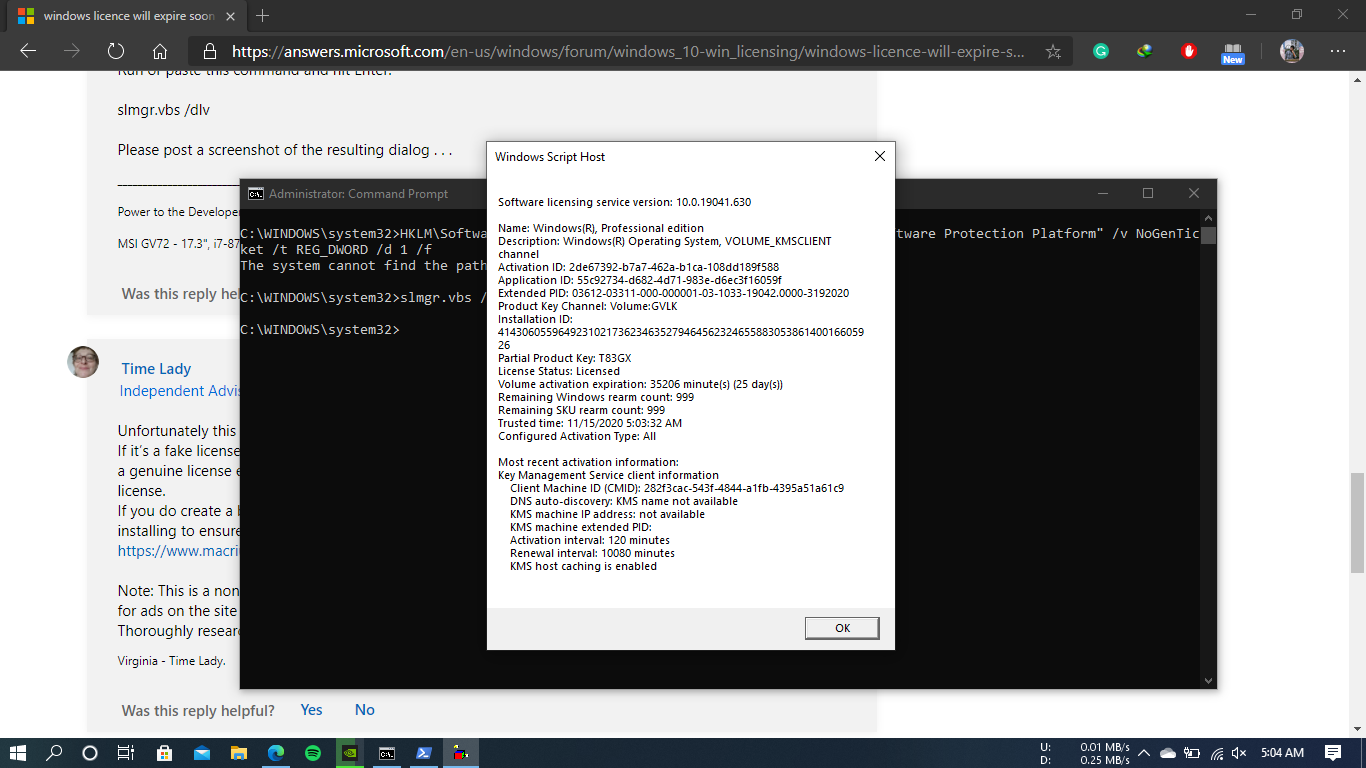
Task: Minimize the Command Prompt window
Action: coord(1102,193)
